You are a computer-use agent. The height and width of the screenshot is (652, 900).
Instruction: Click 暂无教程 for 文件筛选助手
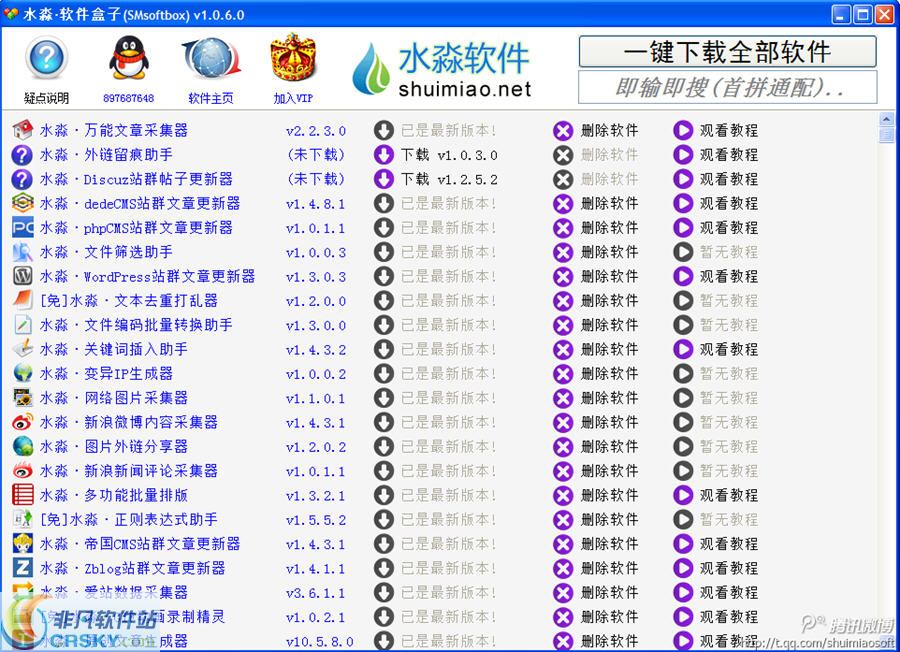(x=728, y=252)
